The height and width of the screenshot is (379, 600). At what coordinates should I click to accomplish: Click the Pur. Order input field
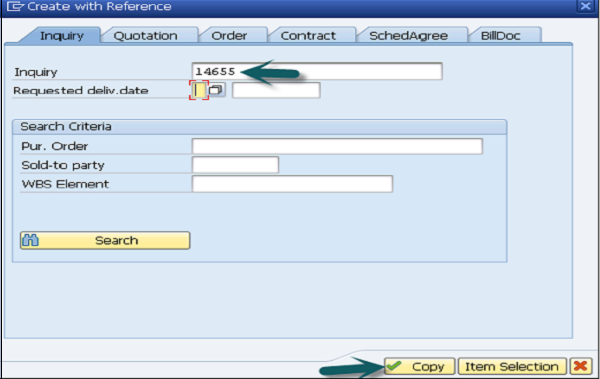coord(337,146)
